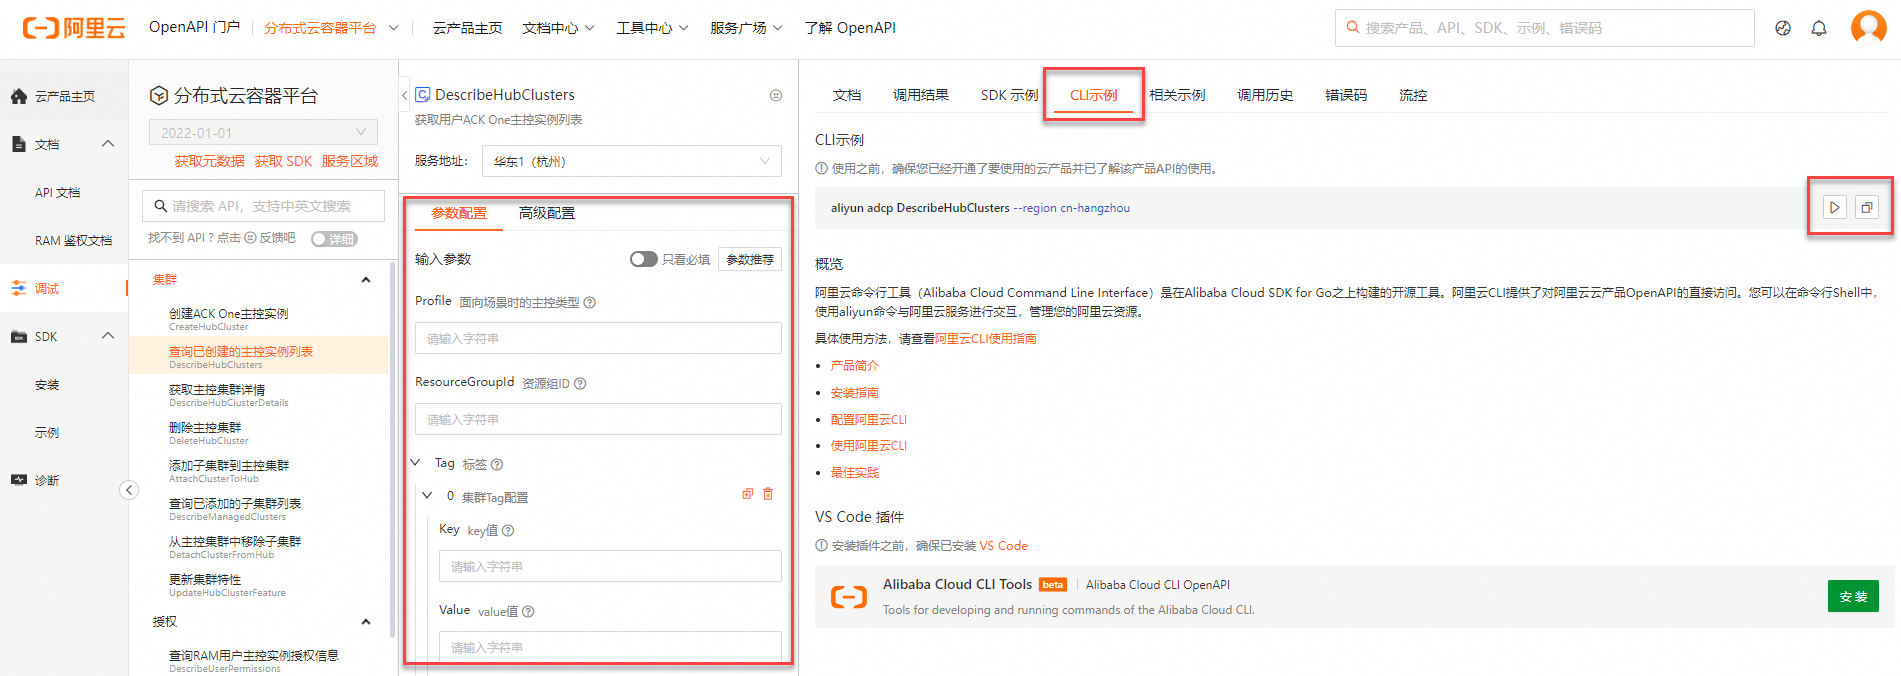This screenshot has width=1901, height=676.
Task: Collapse the Tag 标签 parameter section
Action: 416,463
